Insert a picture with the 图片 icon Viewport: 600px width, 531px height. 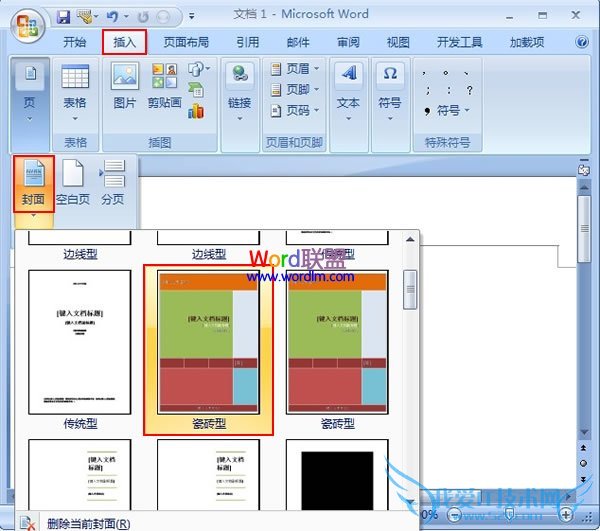click(125, 76)
